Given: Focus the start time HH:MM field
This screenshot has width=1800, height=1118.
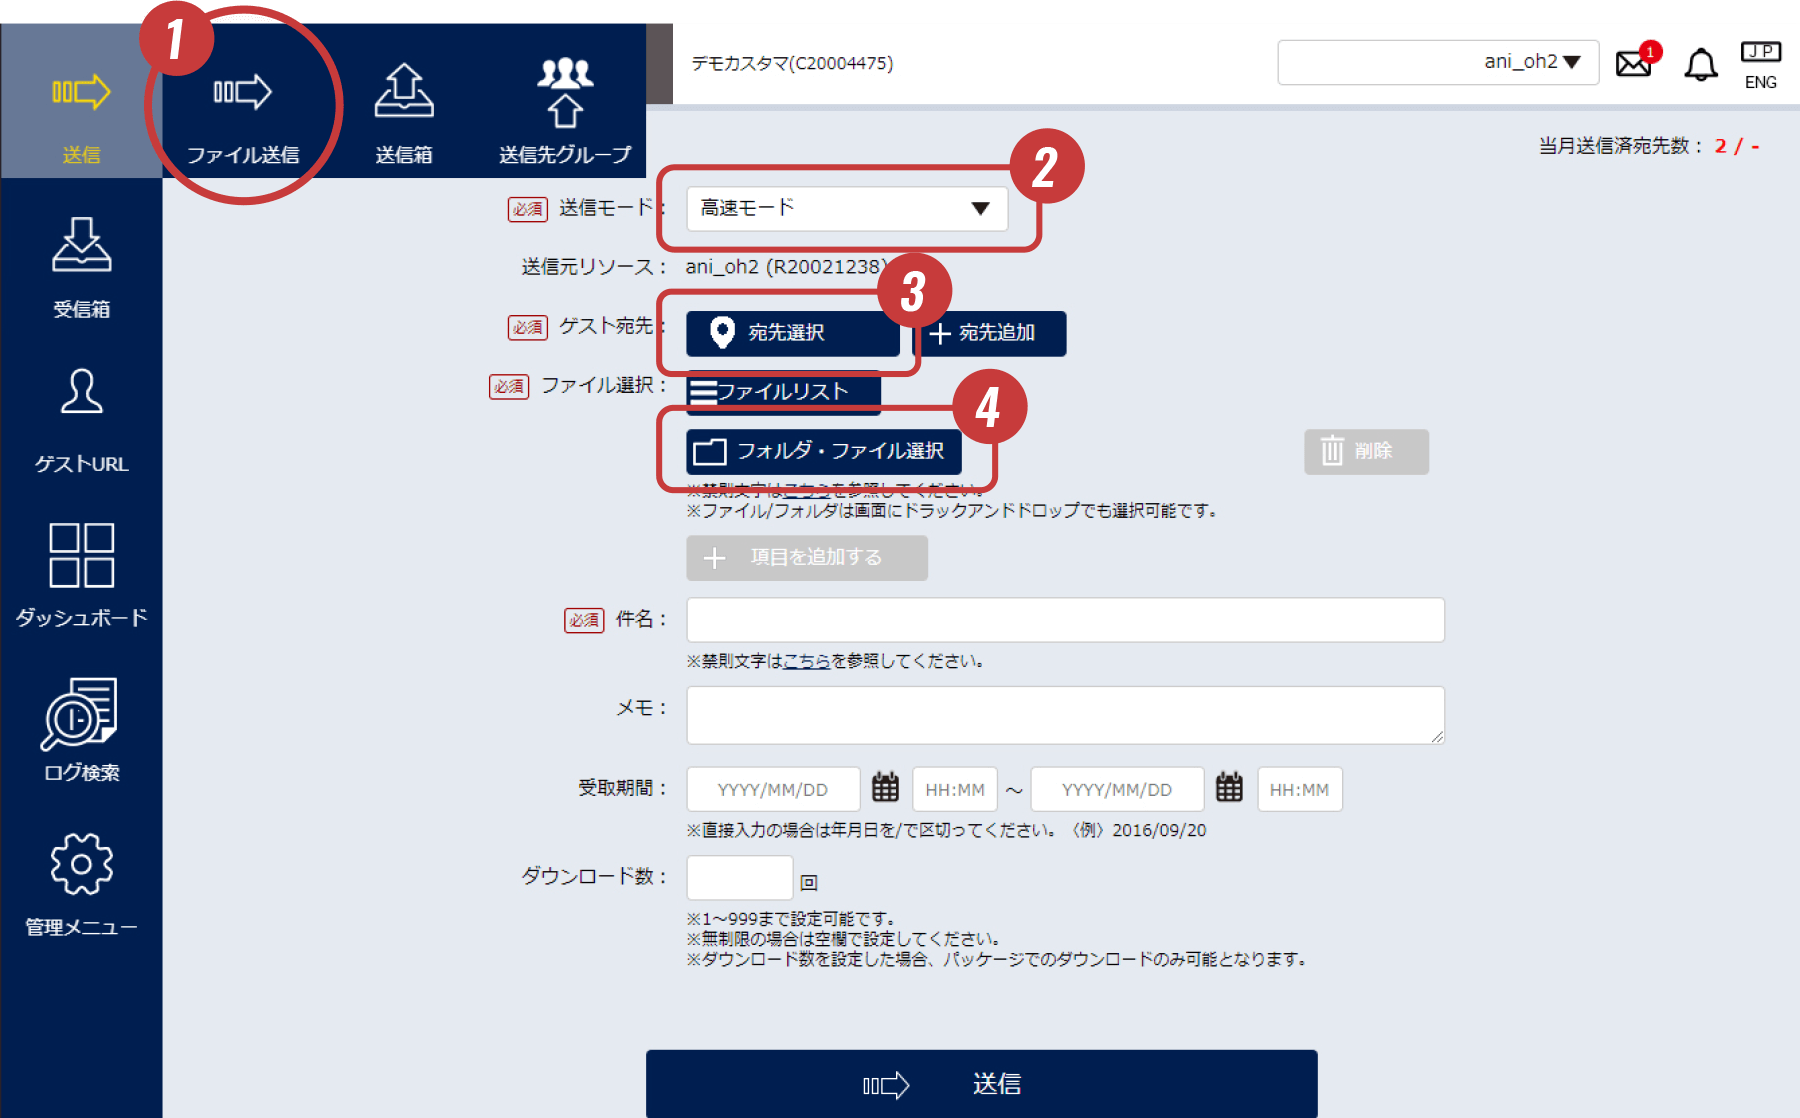Looking at the screenshot, I should pos(955,789).
